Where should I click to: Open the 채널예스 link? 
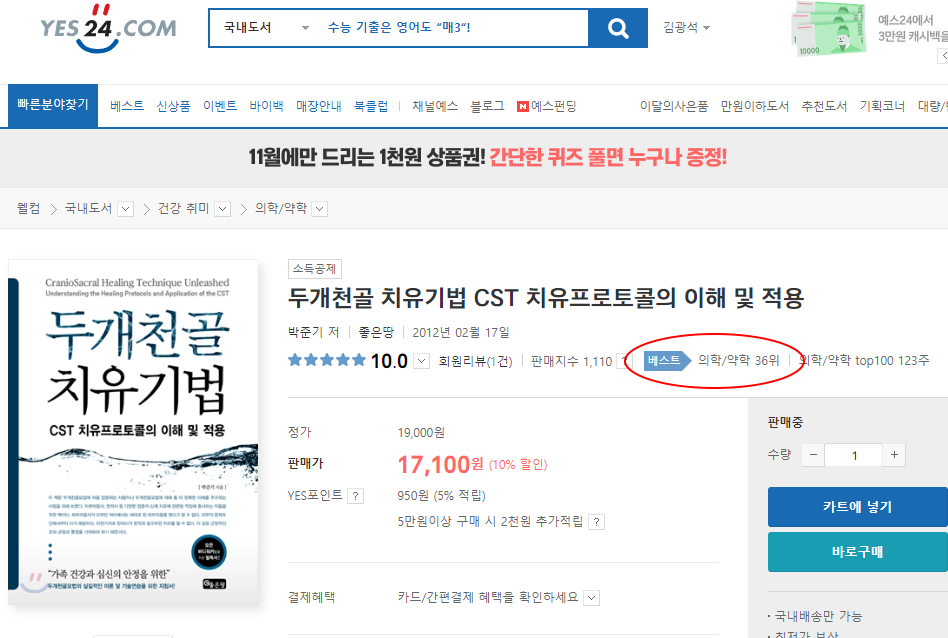pos(435,106)
